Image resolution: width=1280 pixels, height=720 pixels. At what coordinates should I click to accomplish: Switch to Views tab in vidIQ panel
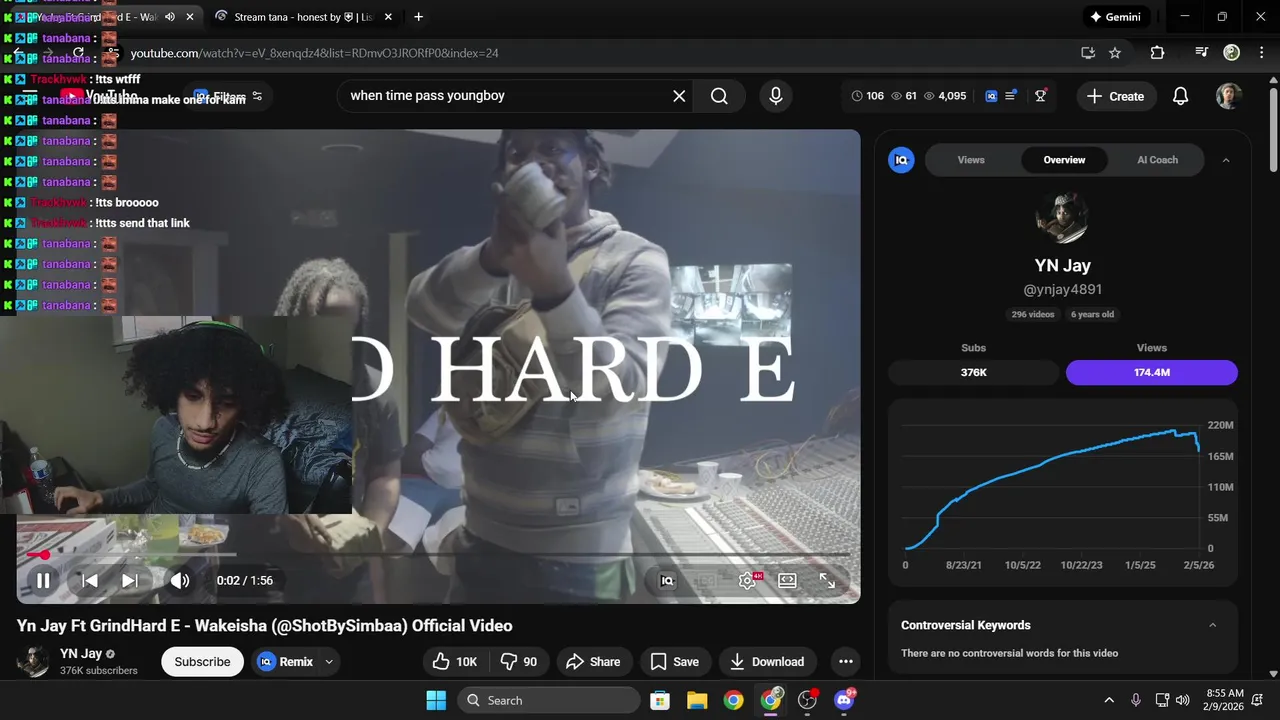(x=971, y=160)
